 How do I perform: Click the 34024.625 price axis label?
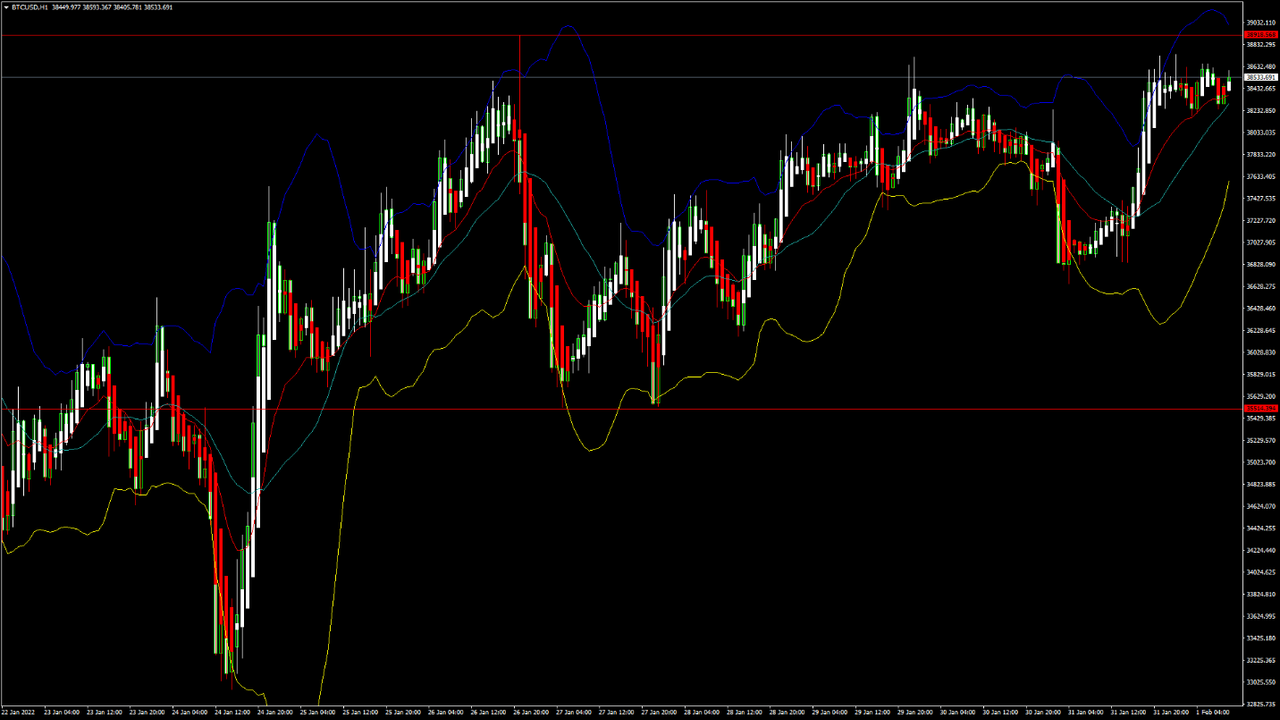[x=1260, y=572]
